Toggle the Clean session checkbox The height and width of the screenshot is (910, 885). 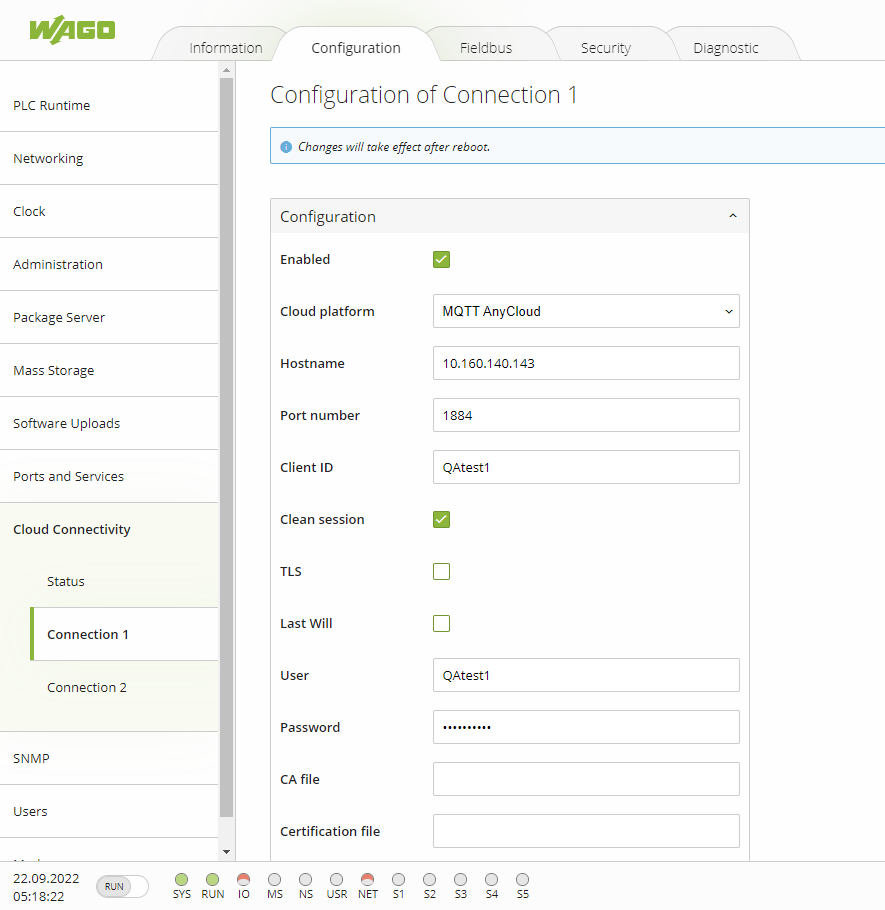point(441,520)
